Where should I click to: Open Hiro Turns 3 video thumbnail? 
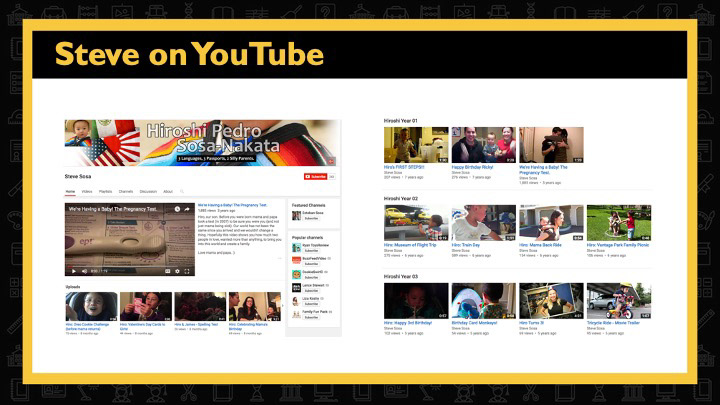(551, 301)
